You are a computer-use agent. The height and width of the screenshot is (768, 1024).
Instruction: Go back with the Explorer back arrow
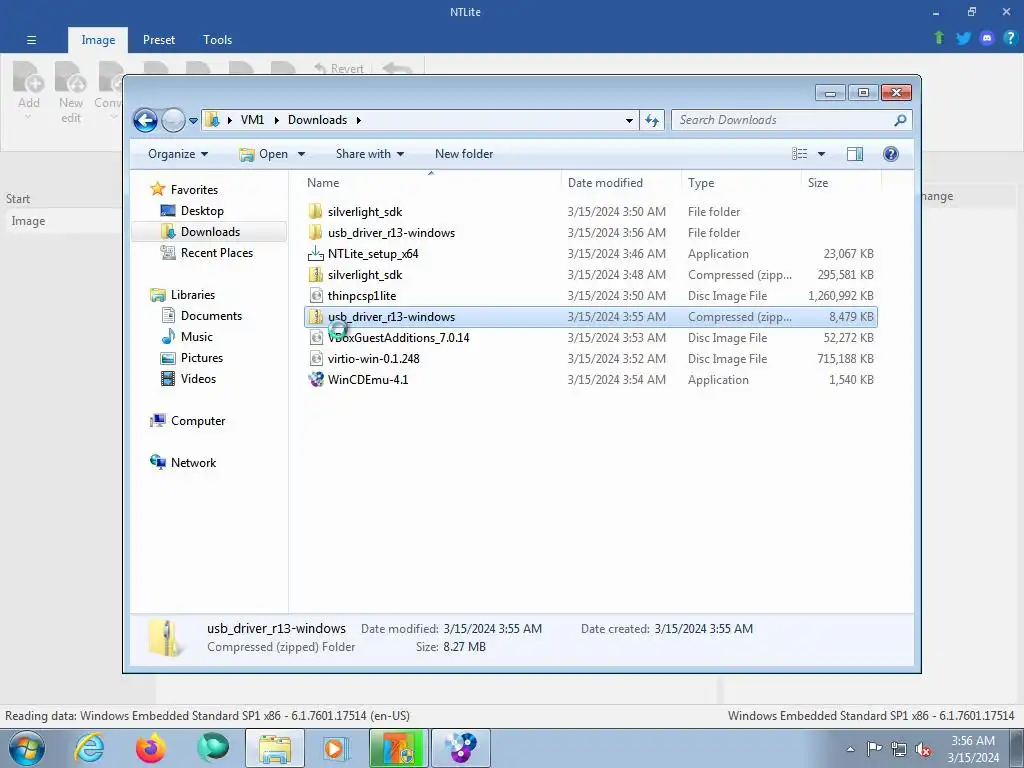(x=146, y=120)
